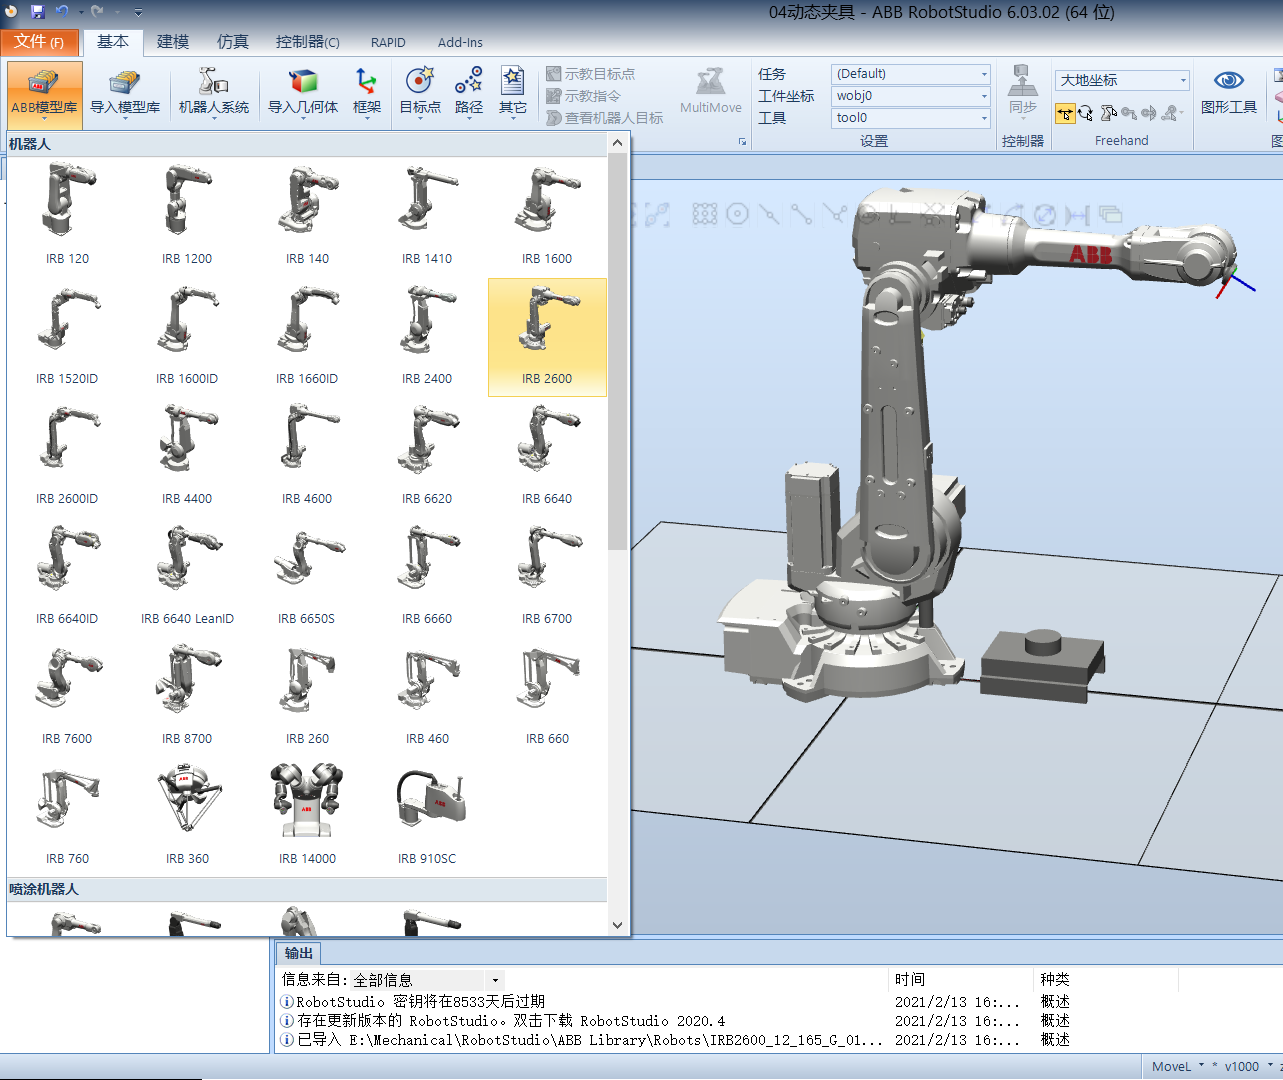Select the IRB 6640 LeanID robot
This screenshot has height=1080, width=1283.
(x=187, y=577)
